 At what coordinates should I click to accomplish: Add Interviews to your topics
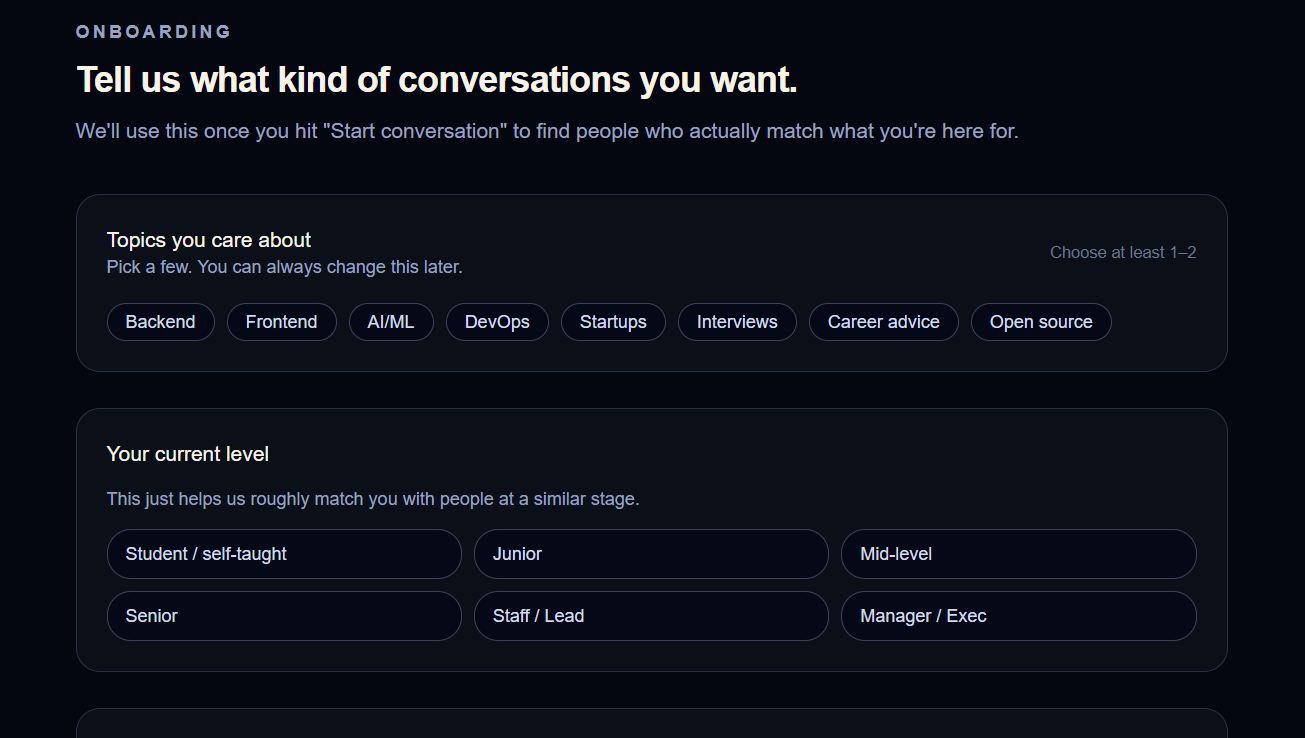pyautogui.click(x=737, y=322)
